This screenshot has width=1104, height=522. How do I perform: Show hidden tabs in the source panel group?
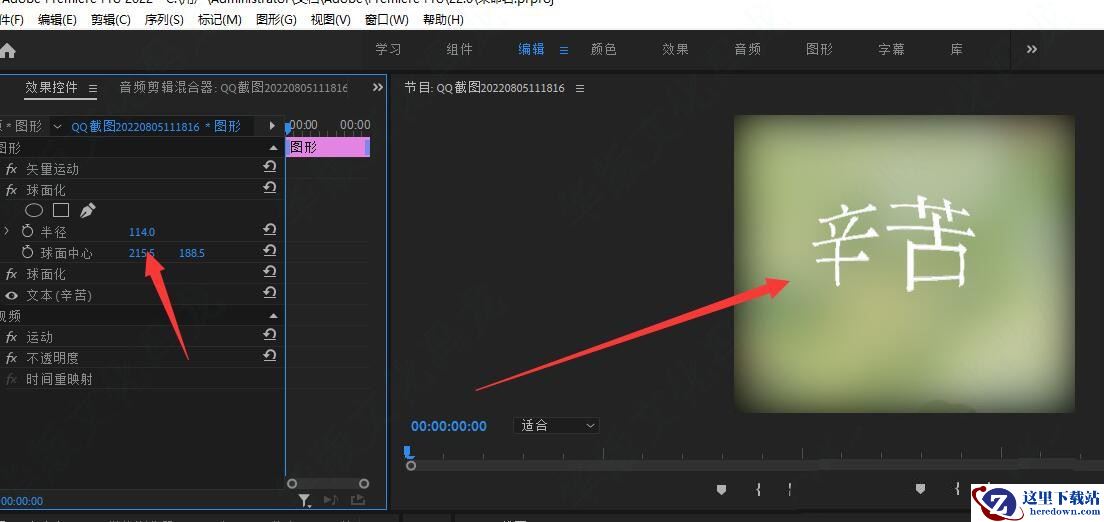(x=377, y=87)
